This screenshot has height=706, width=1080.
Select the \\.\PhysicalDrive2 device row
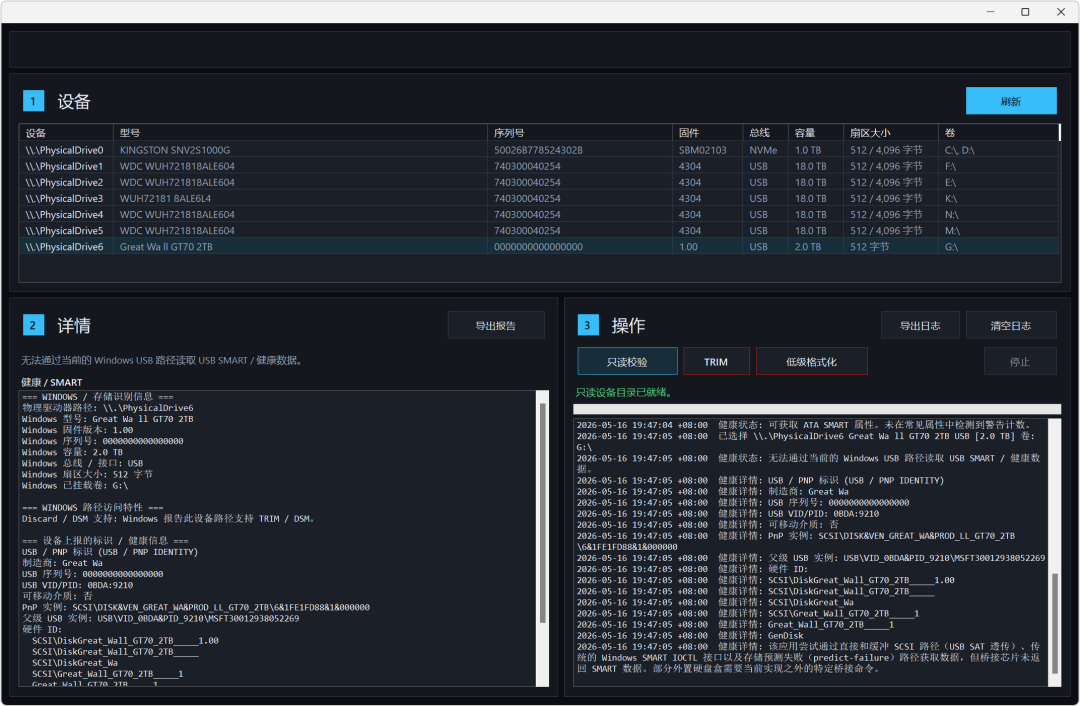[x=539, y=182]
